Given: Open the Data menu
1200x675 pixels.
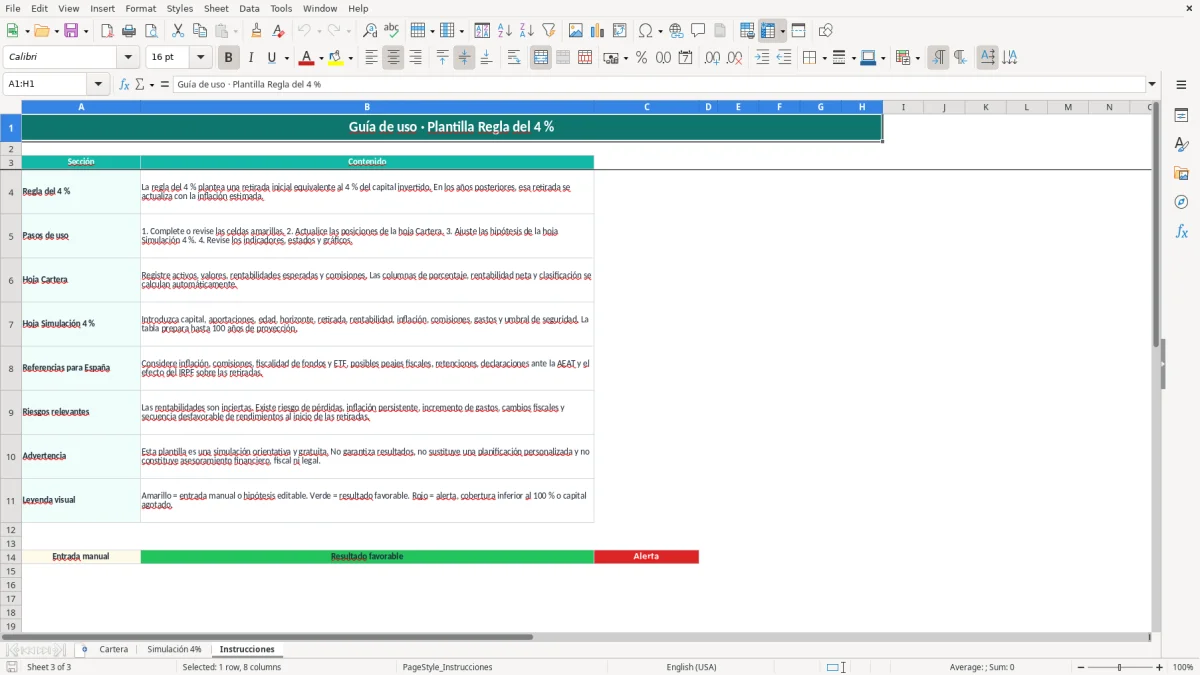Looking at the screenshot, I should (249, 8).
